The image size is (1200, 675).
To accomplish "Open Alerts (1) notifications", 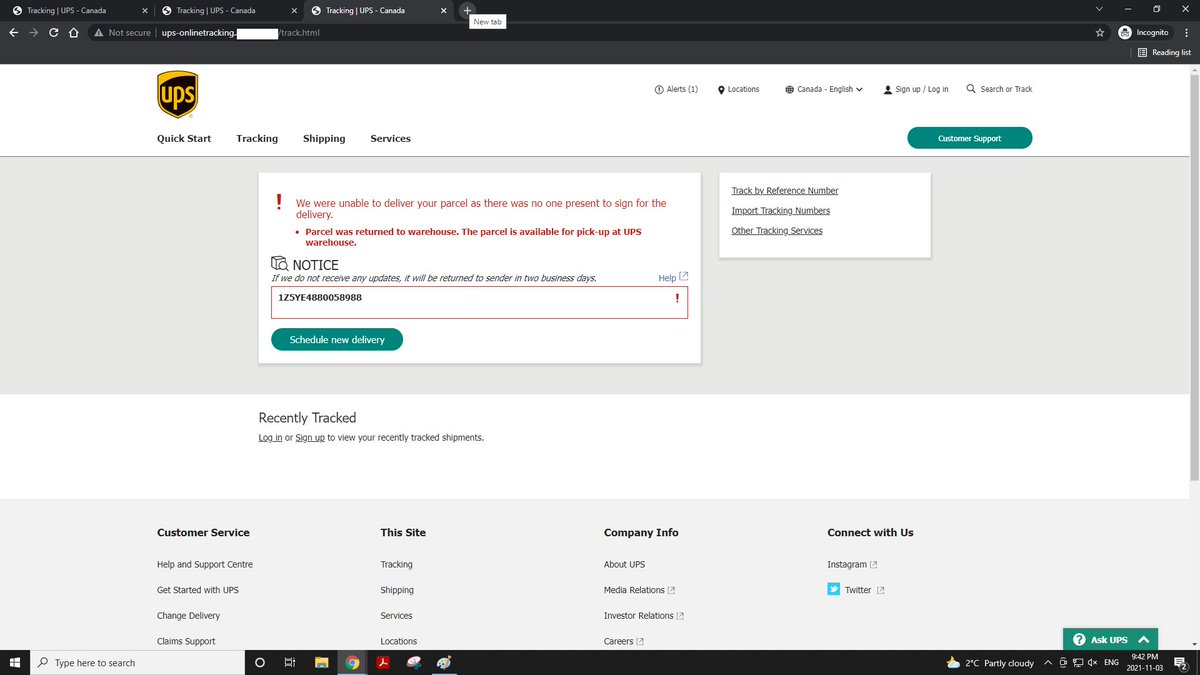I will pos(676,89).
